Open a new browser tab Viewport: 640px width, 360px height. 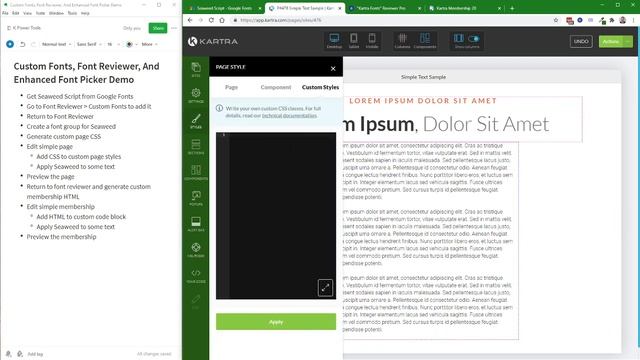(512, 8)
